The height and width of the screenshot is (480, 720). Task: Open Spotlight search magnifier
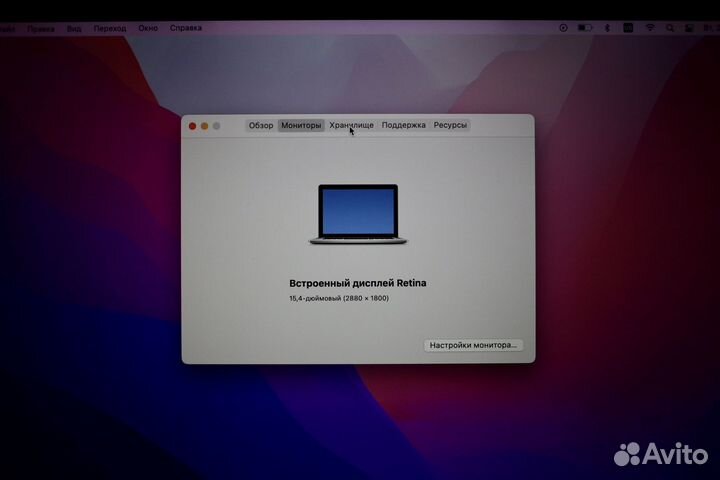(x=670, y=28)
